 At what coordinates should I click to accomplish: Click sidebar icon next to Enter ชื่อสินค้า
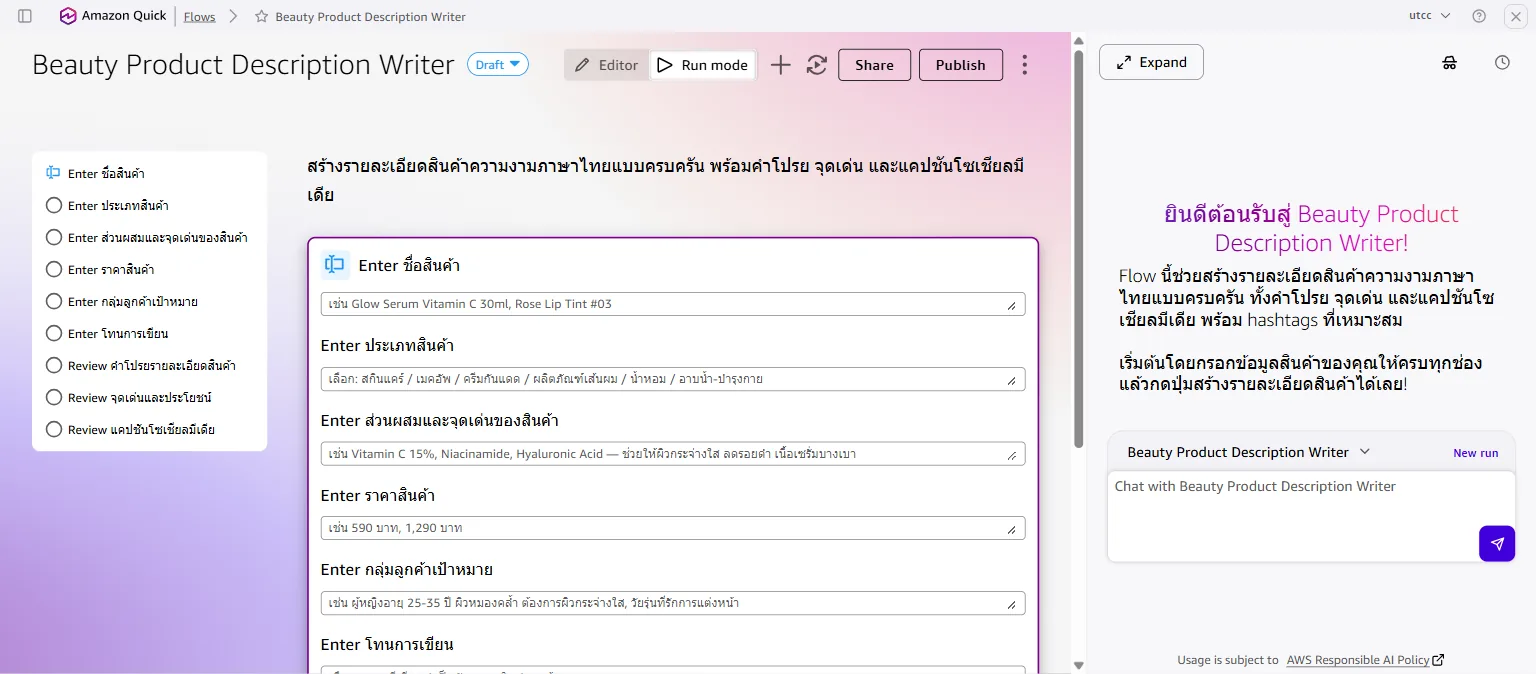54,173
